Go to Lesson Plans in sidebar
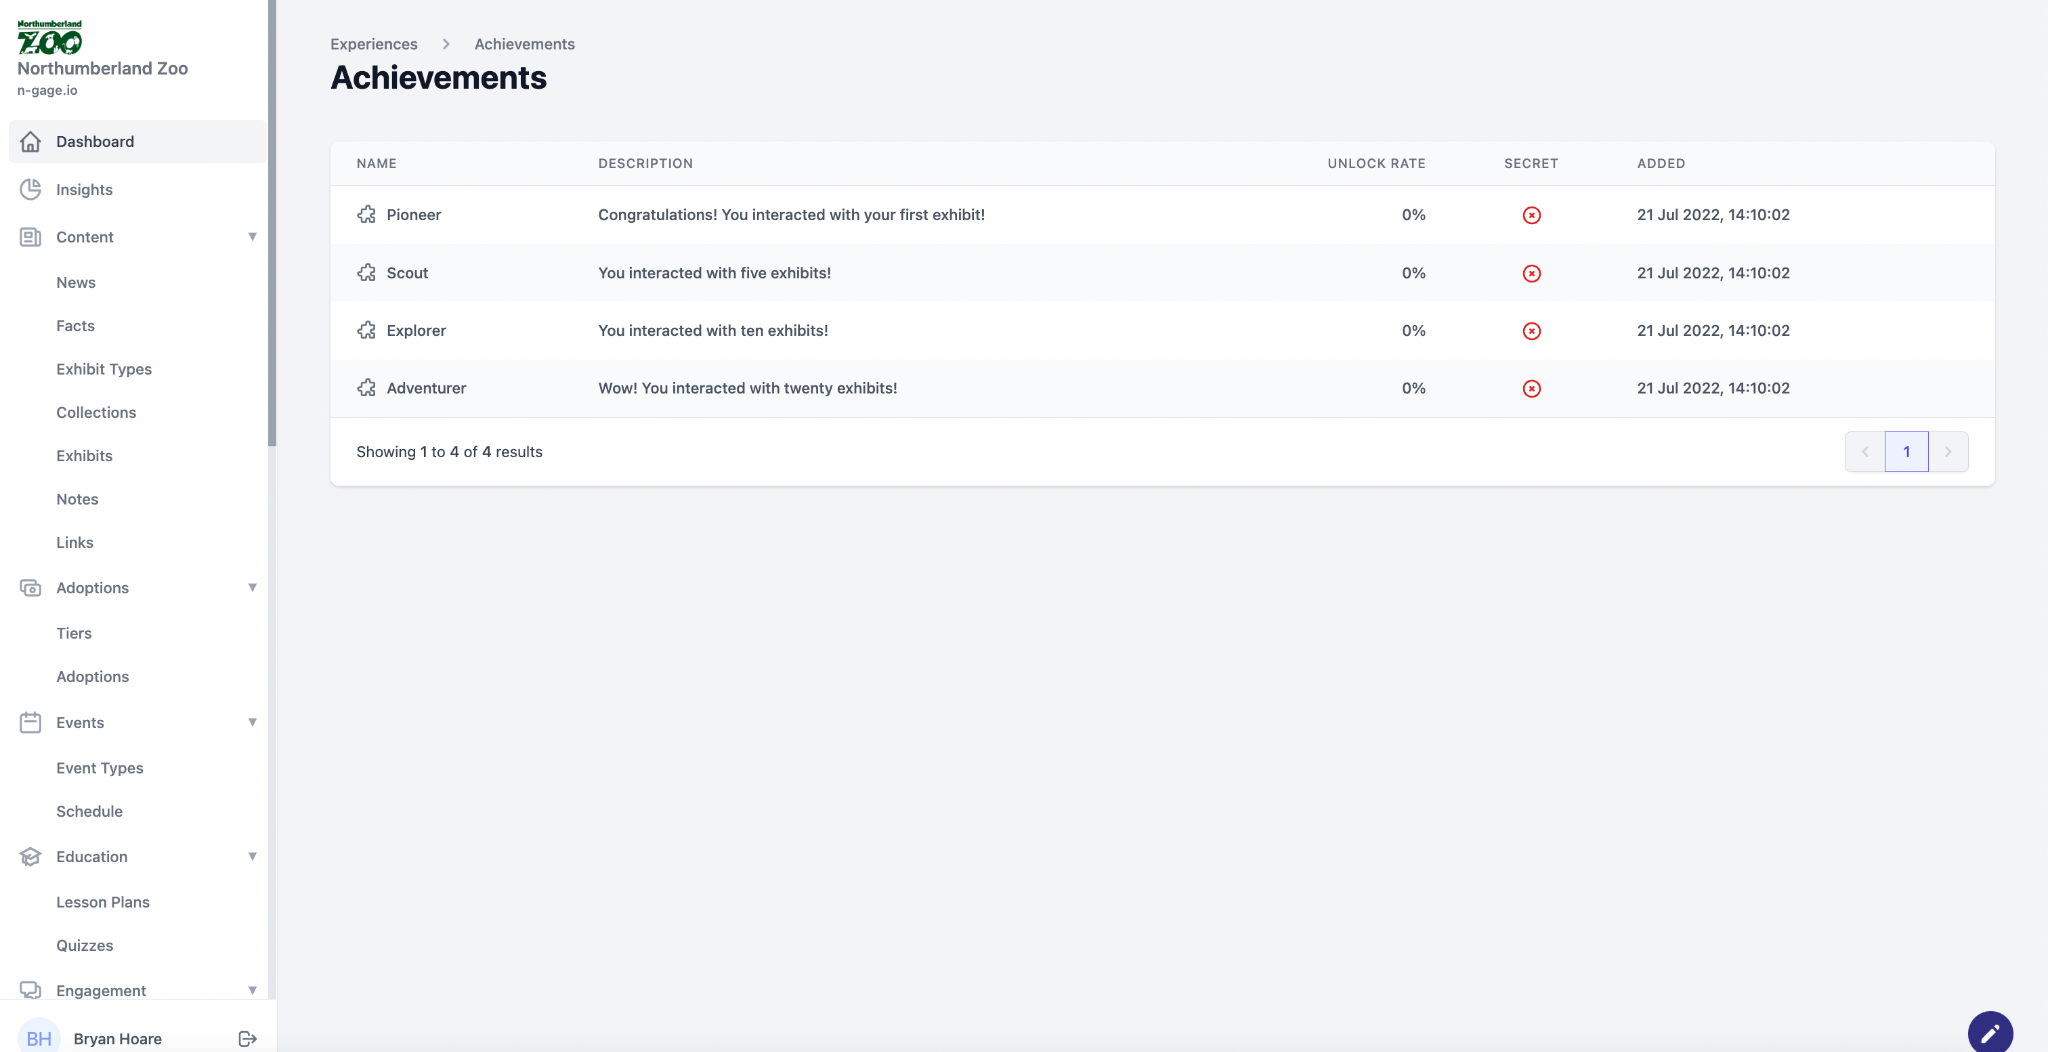The width and height of the screenshot is (2048, 1052). [103, 902]
